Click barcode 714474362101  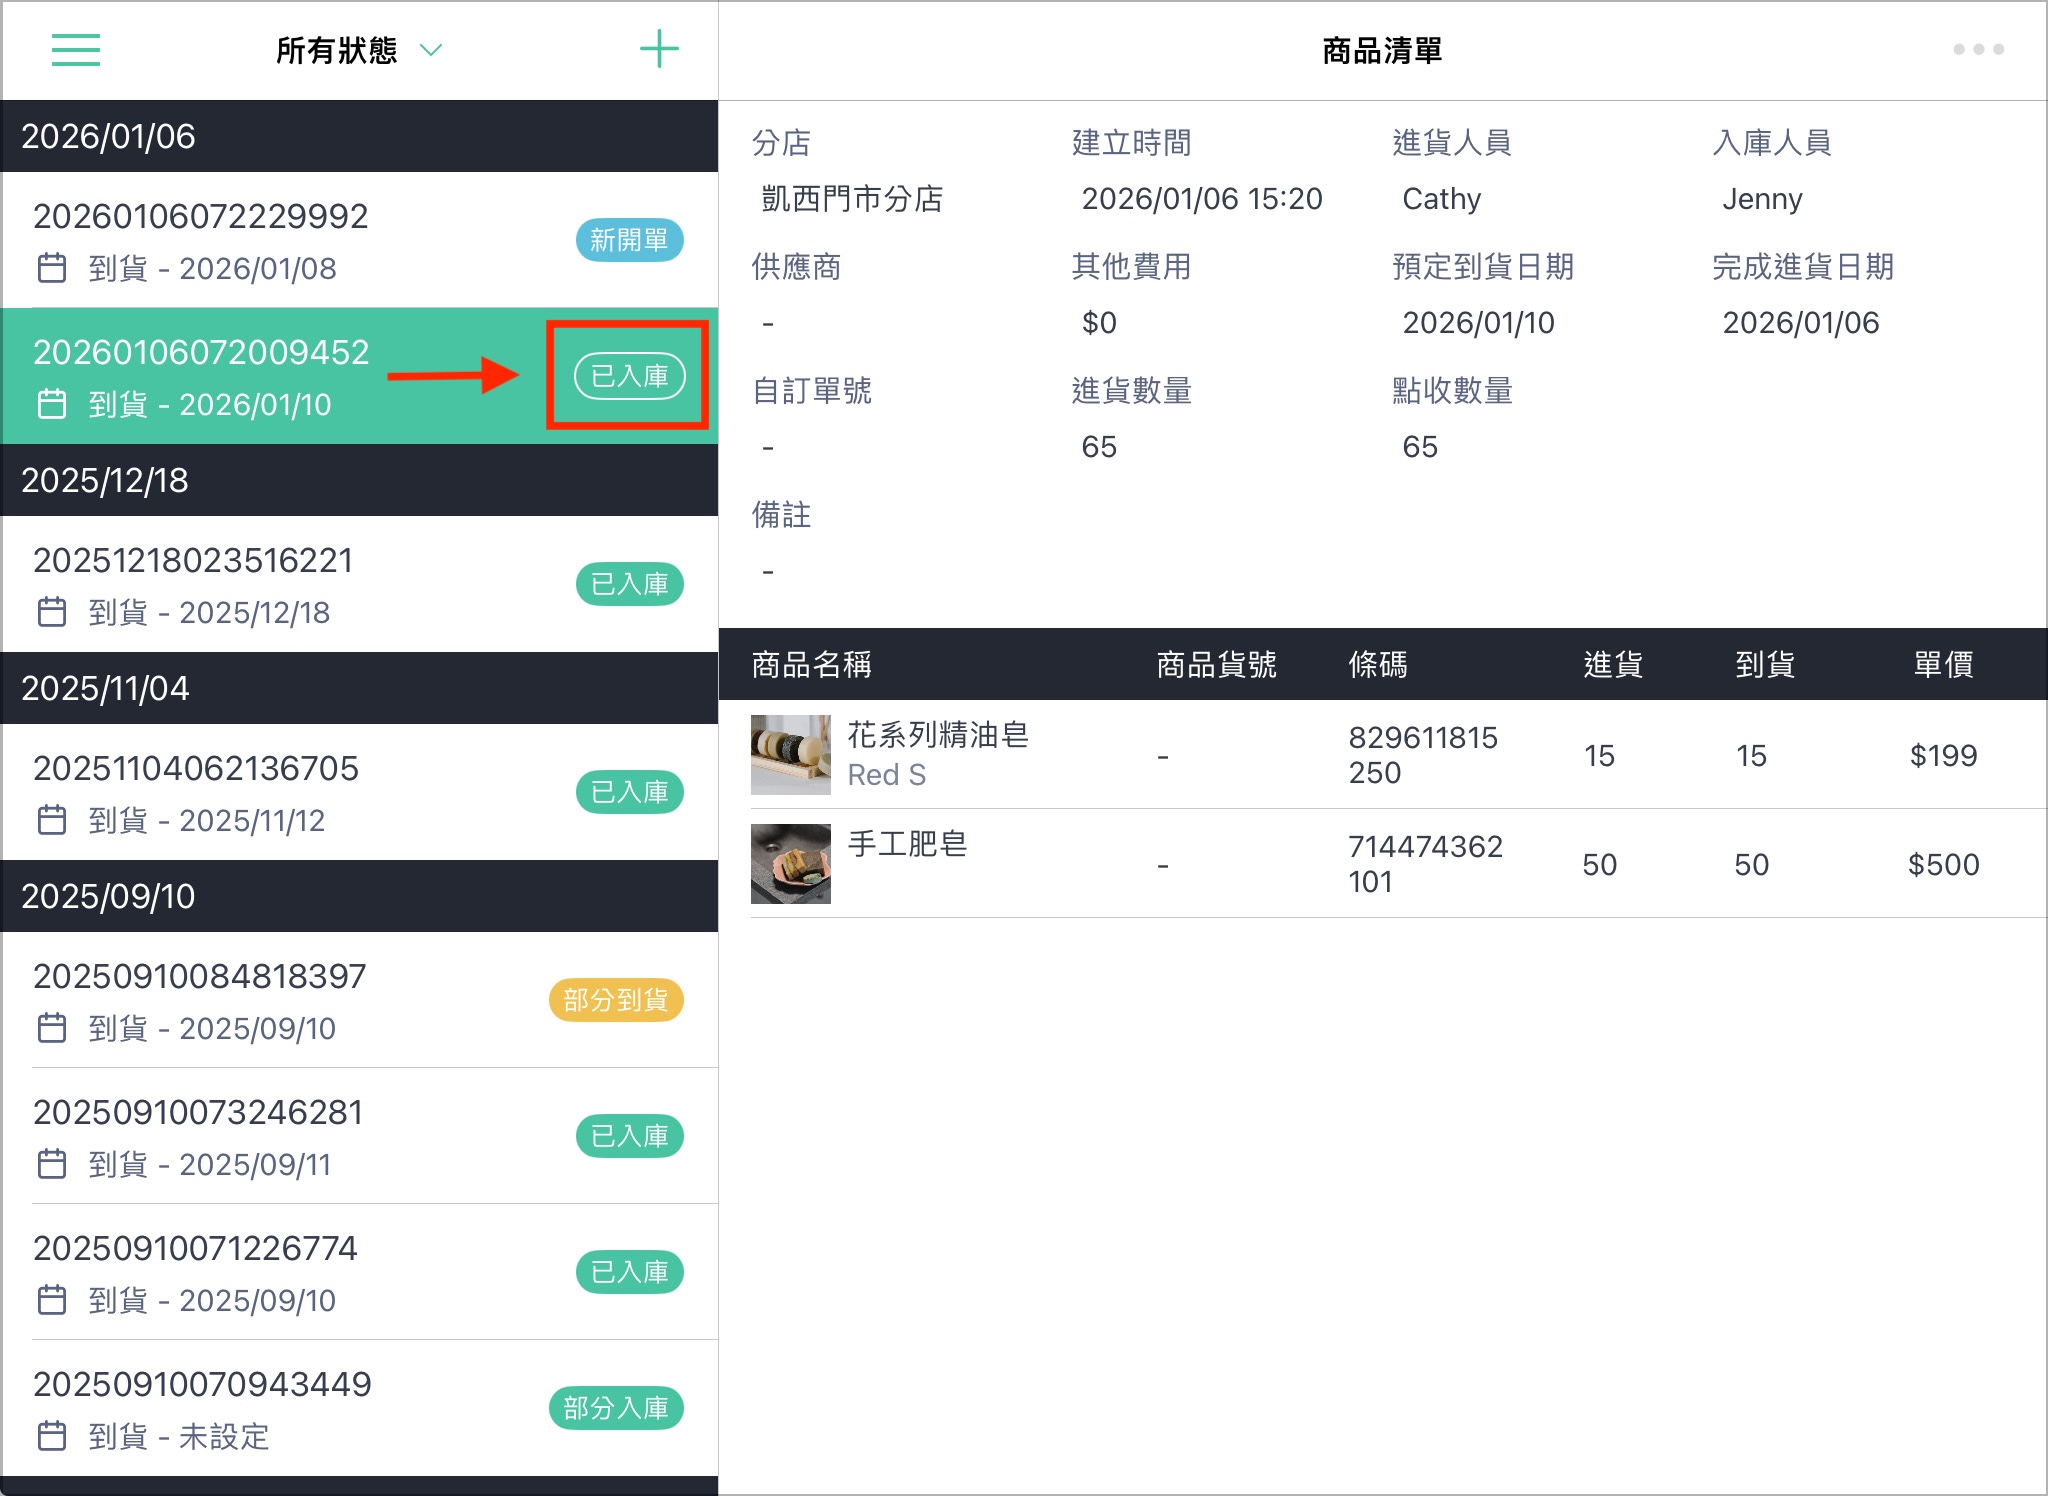[1425, 864]
